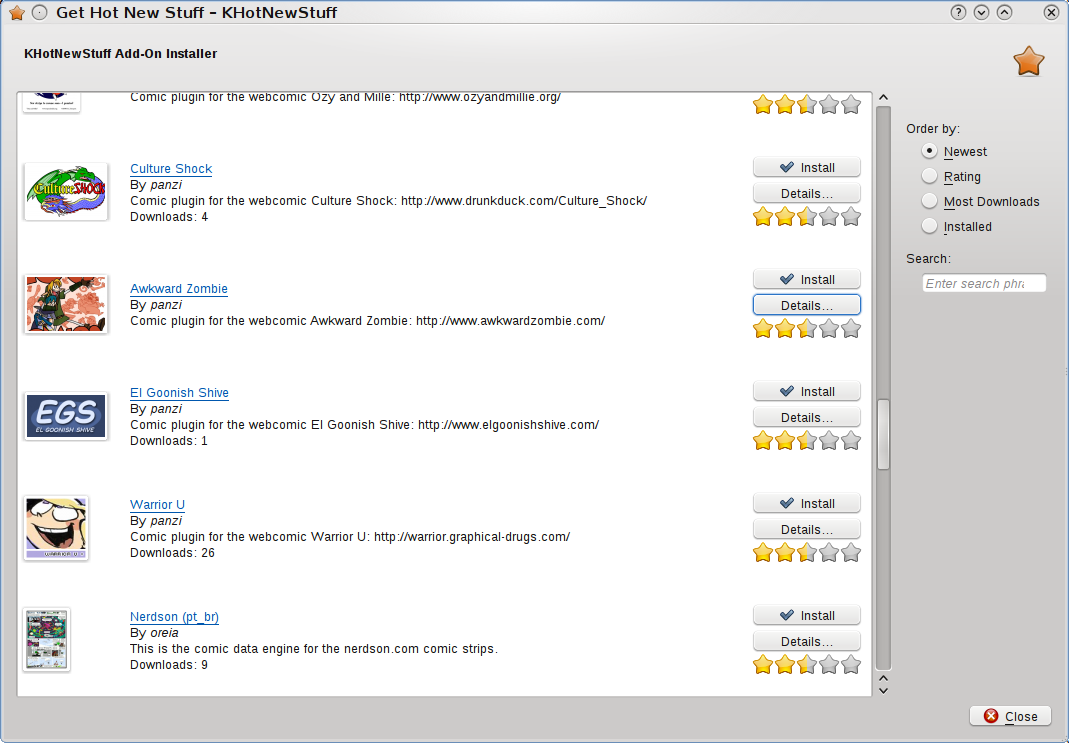Click the Warrior U description text

coord(350,537)
